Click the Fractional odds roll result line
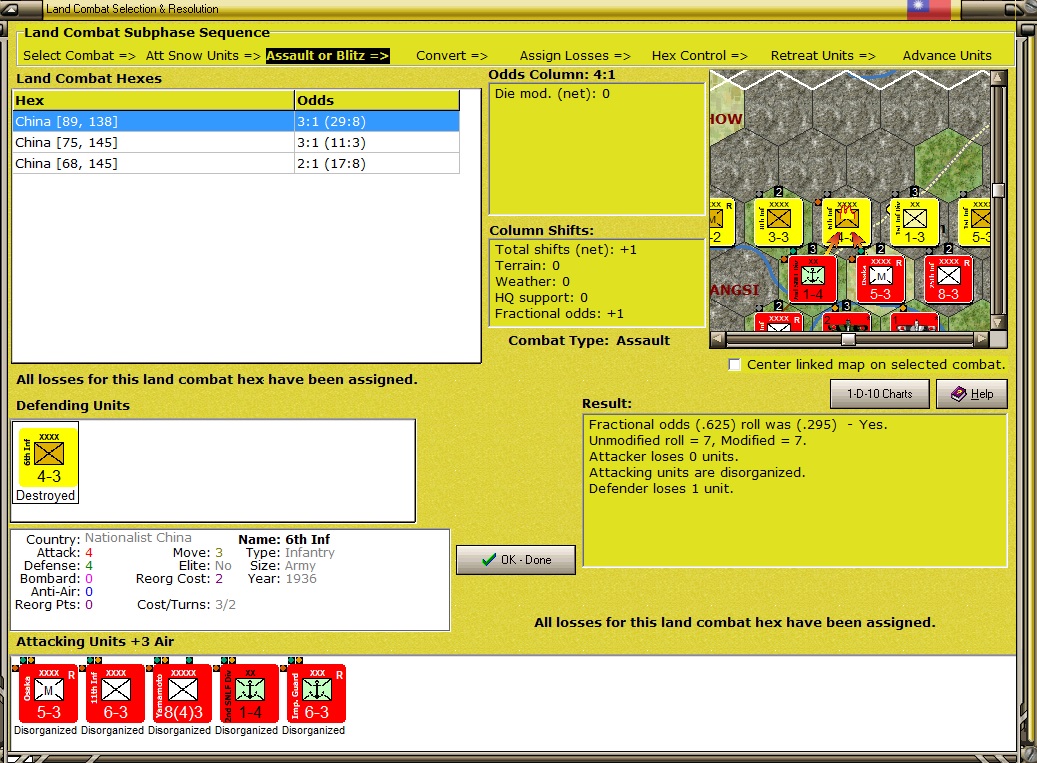Screen dimensions: 1037x763 738,424
